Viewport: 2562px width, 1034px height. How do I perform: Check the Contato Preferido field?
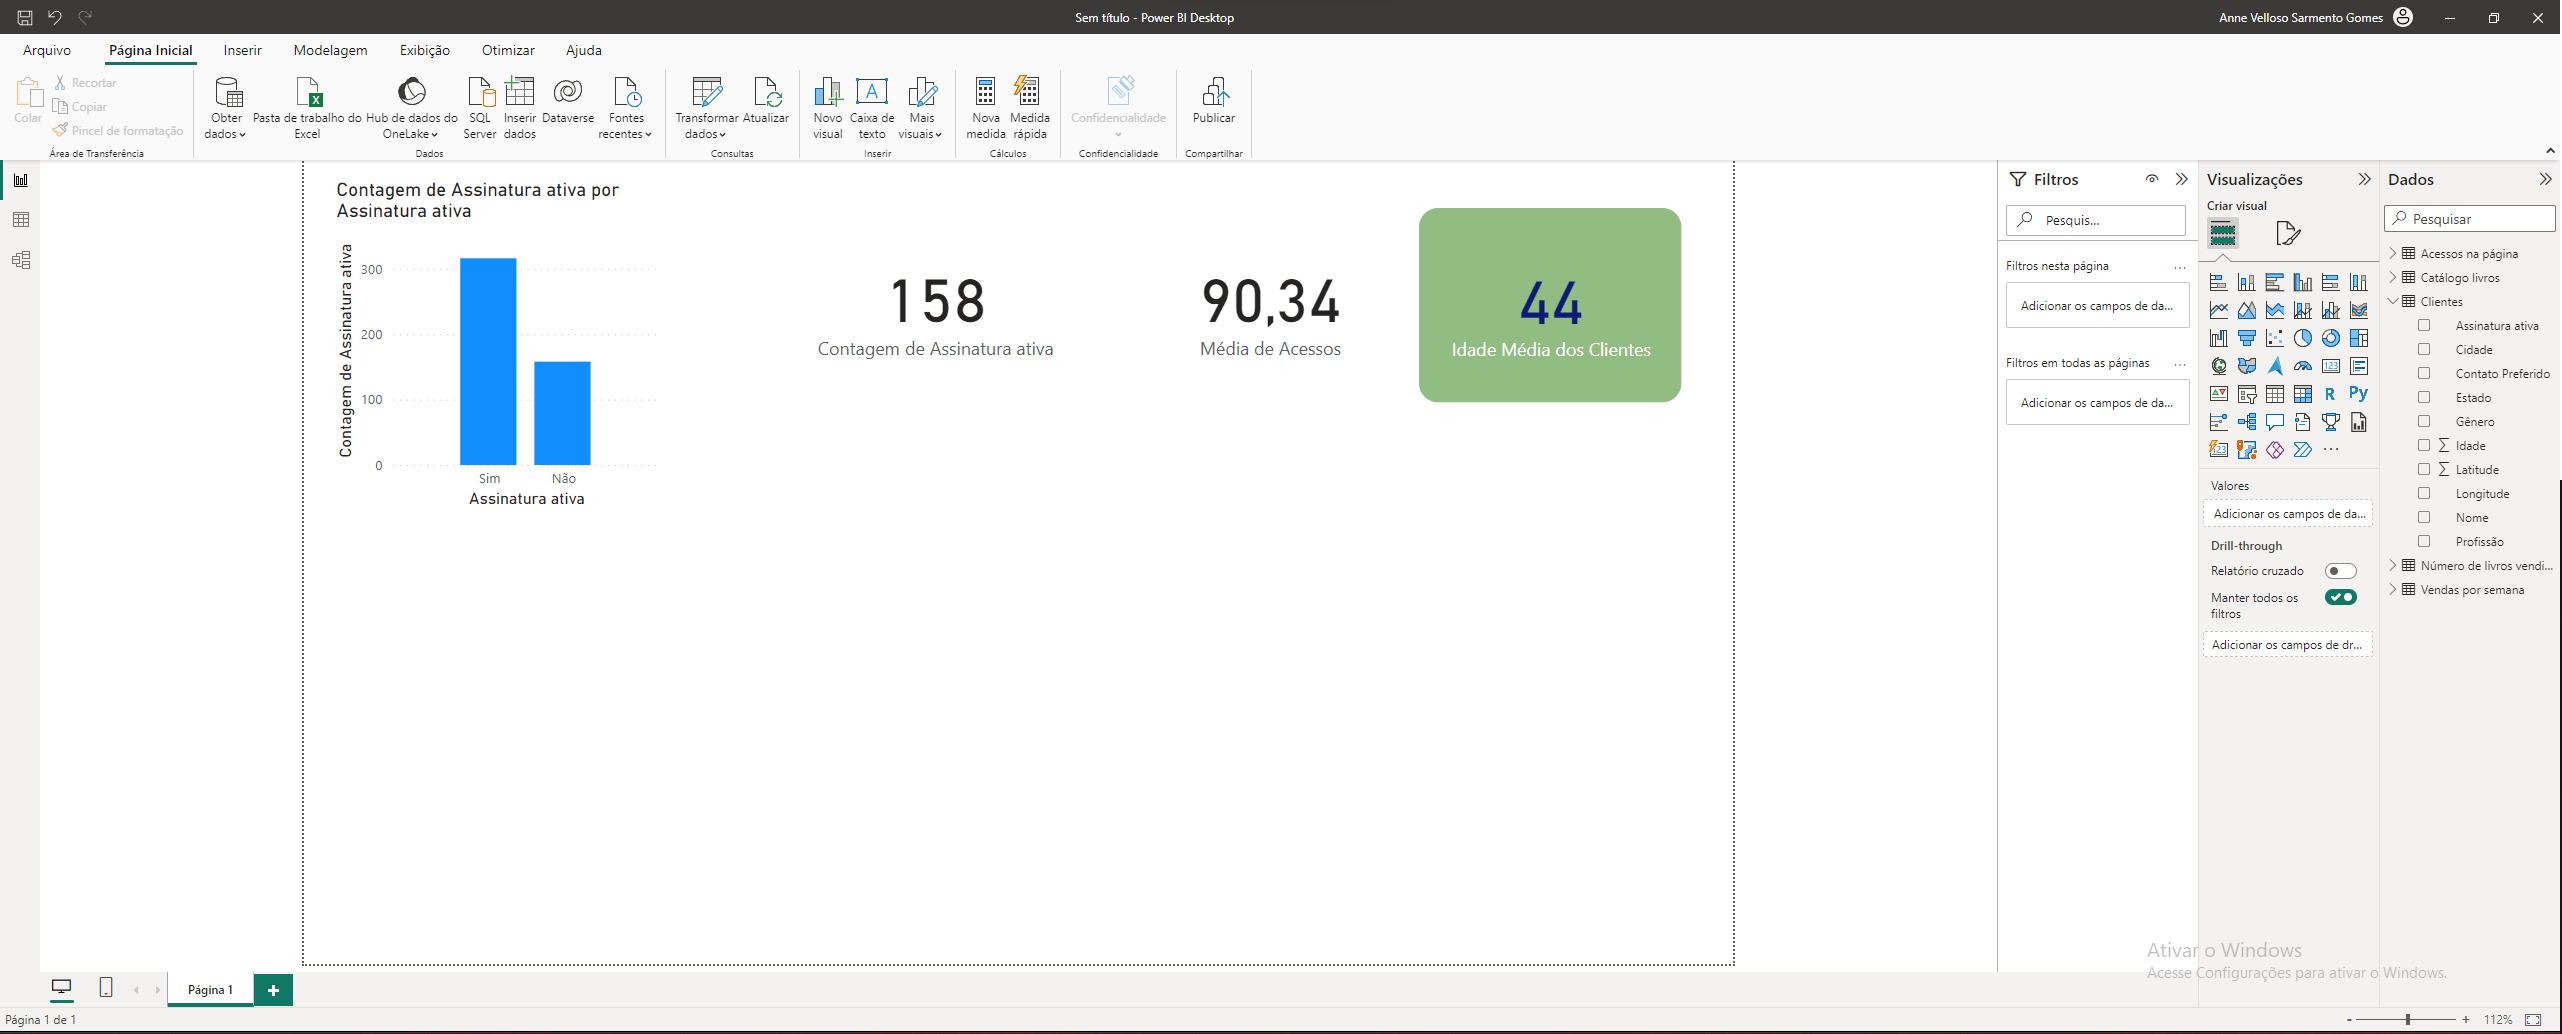pyautogui.click(x=2424, y=374)
